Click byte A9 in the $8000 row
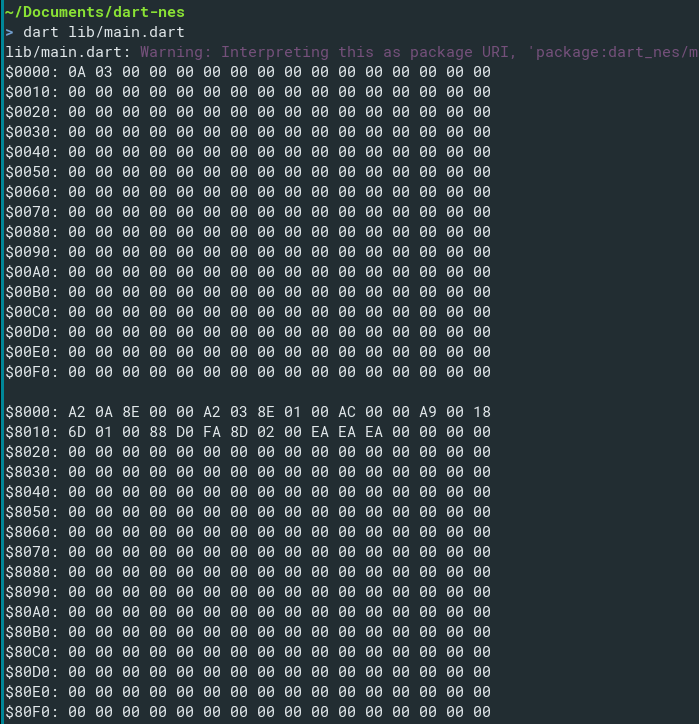The height and width of the screenshot is (724, 699). (428, 412)
